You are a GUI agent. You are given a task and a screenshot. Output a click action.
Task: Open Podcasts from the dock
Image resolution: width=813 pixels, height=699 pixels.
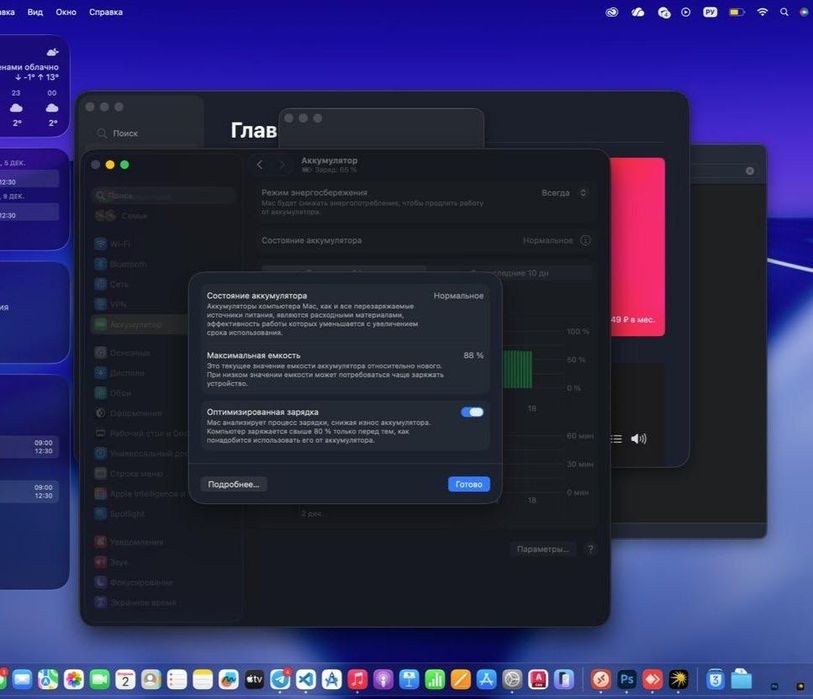pos(383,679)
